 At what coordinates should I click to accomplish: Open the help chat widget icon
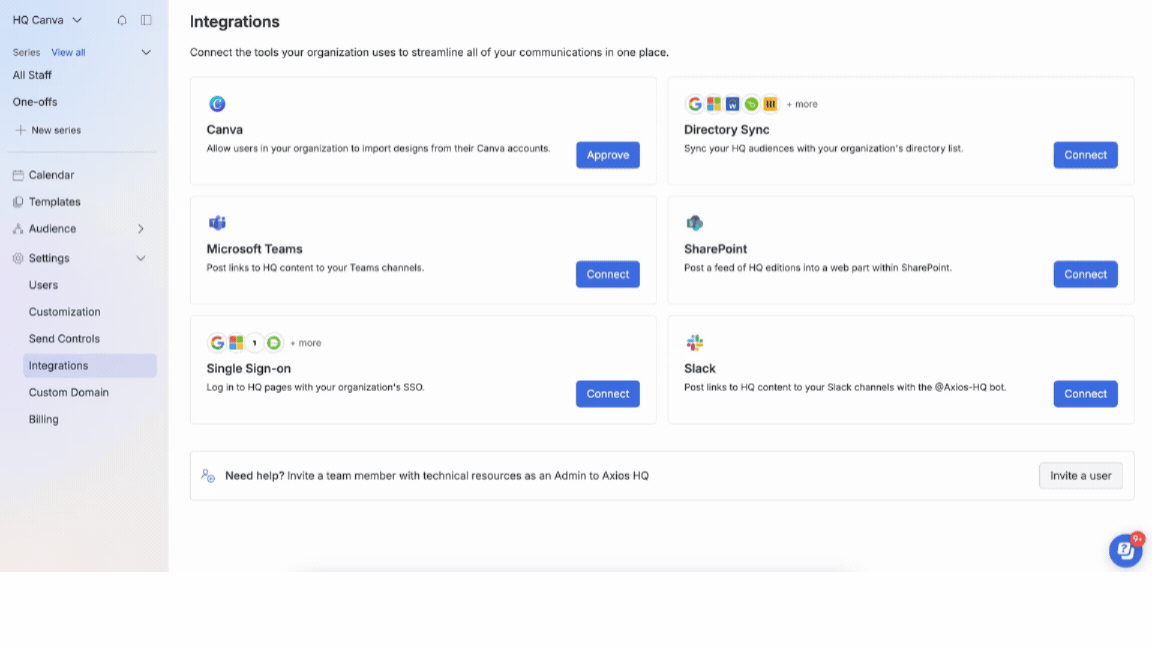click(x=1125, y=550)
